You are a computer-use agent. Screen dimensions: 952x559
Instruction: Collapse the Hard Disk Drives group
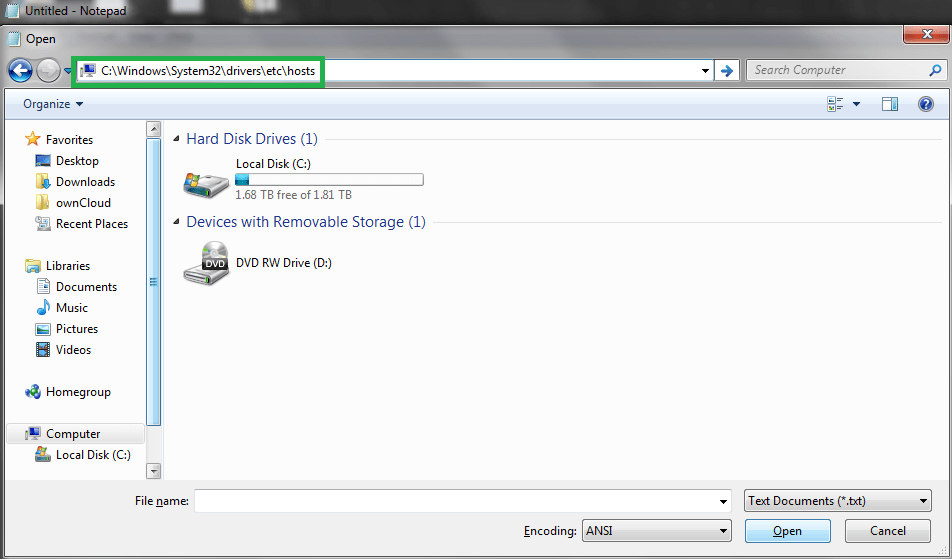point(176,139)
